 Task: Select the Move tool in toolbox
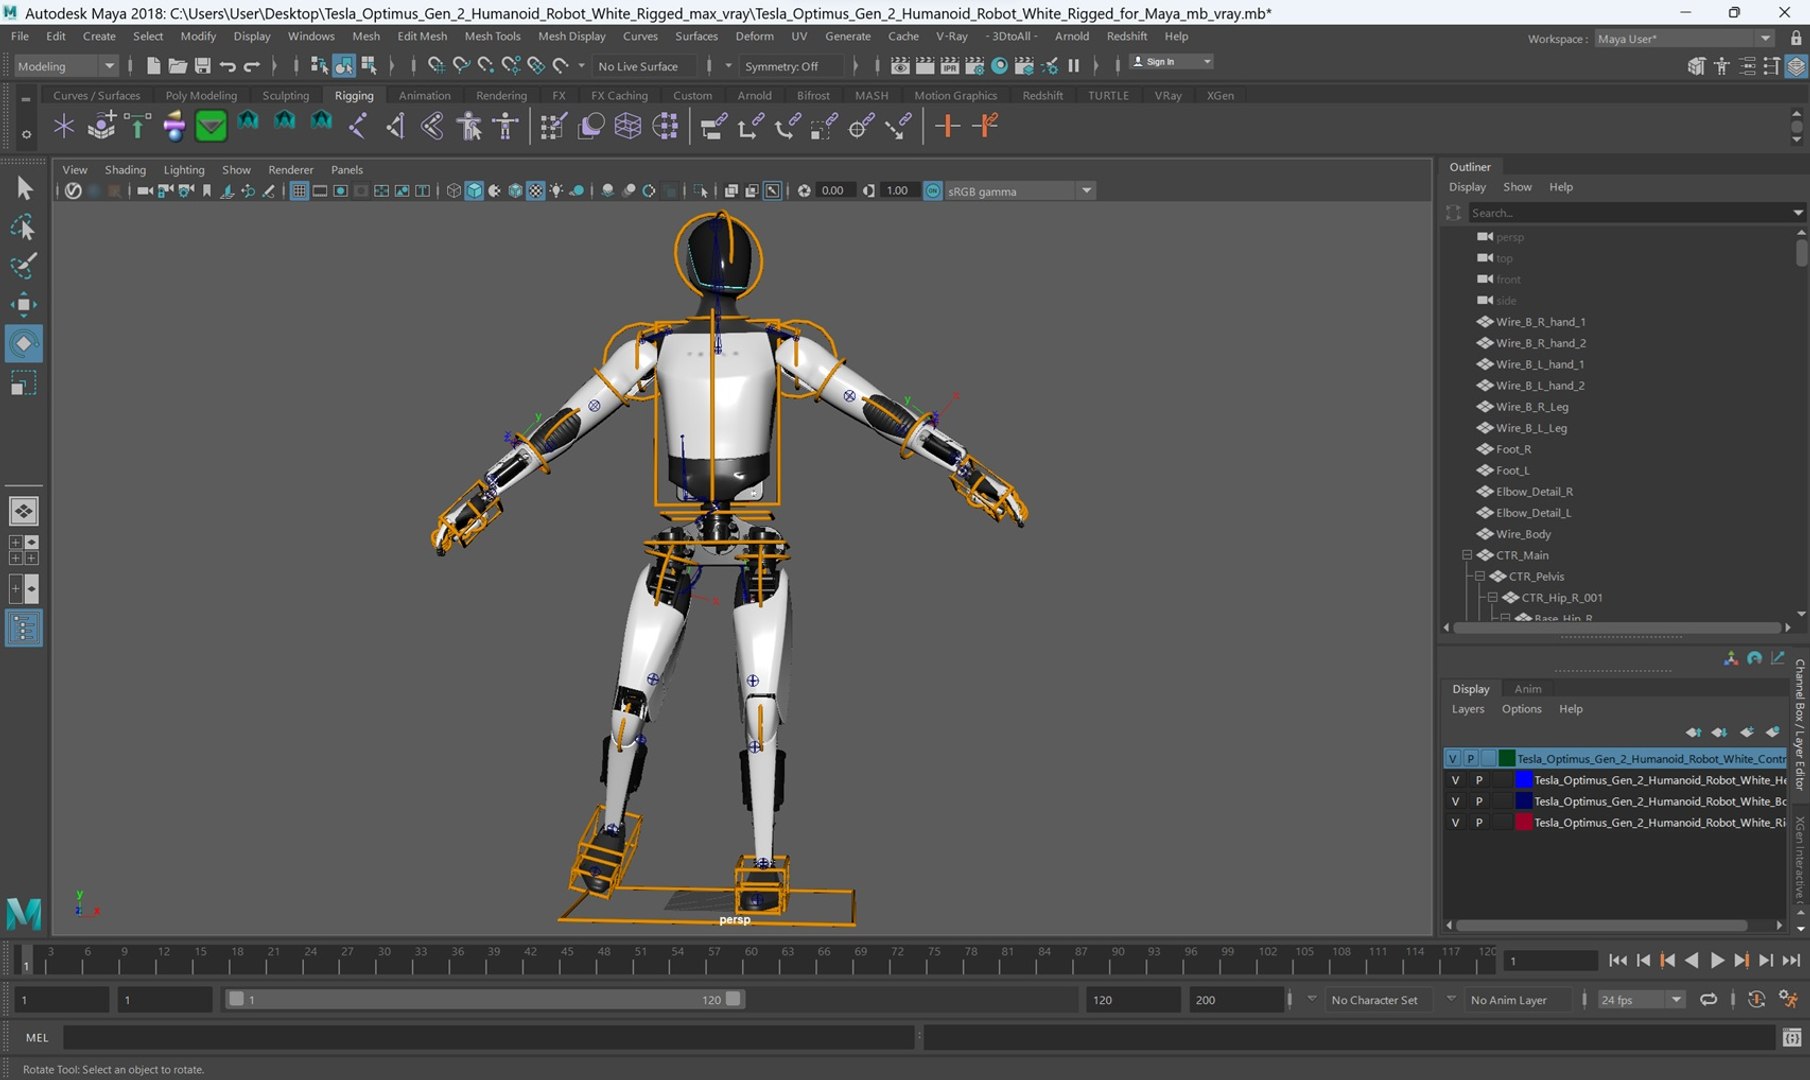tap(23, 304)
